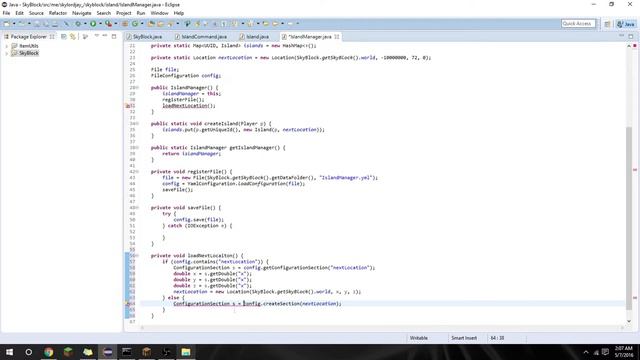Click the New Java Package icon

point(125,24)
